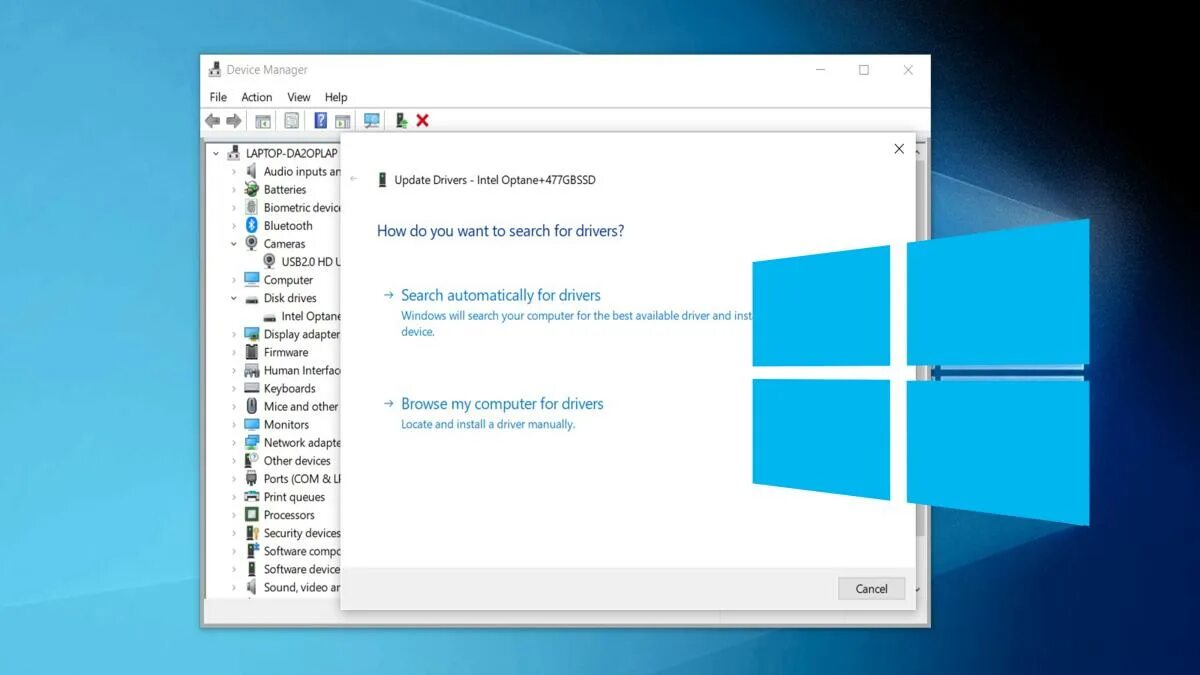The image size is (1200, 675).
Task: Select the Sound, video row in tree
Action: 292,587
